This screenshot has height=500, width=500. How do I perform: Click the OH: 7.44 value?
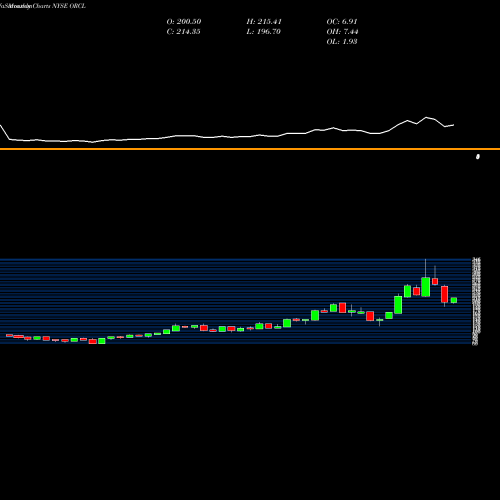[x=342, y=32]
